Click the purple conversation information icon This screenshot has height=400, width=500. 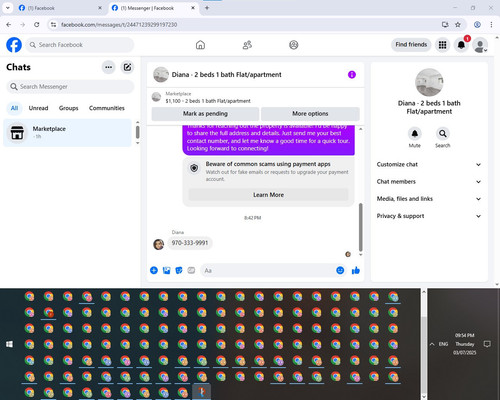click(x=352, y=75)
